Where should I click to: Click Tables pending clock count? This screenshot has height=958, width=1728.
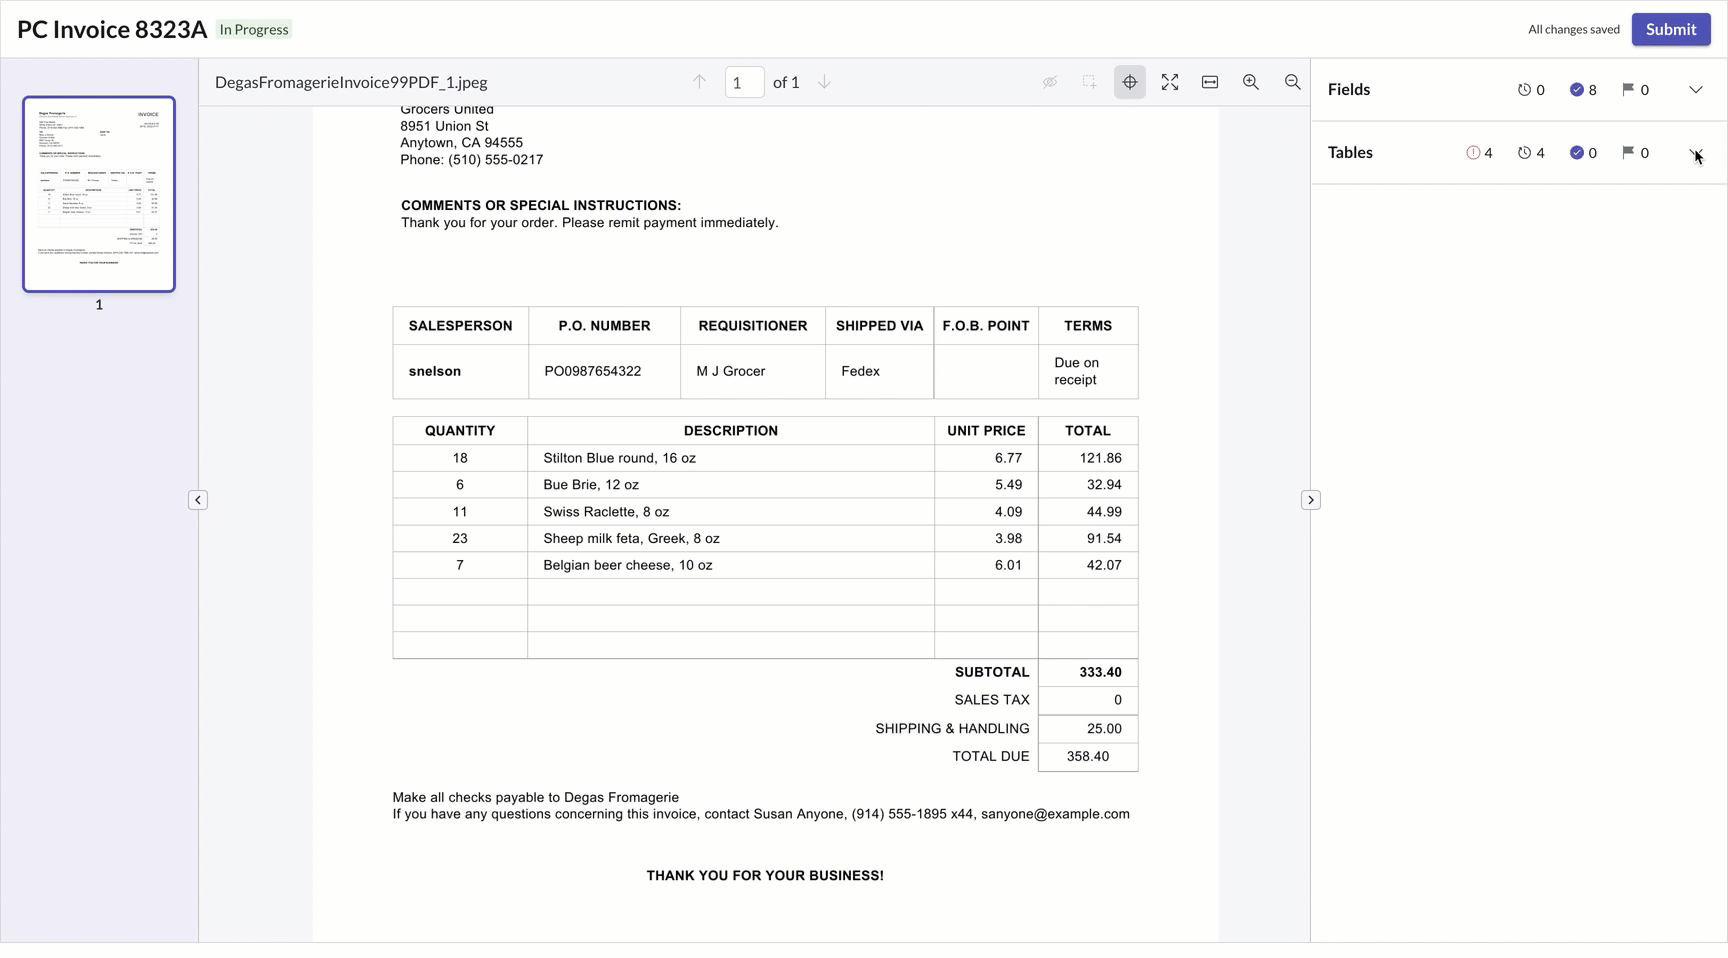click(x=1531, y=153)
